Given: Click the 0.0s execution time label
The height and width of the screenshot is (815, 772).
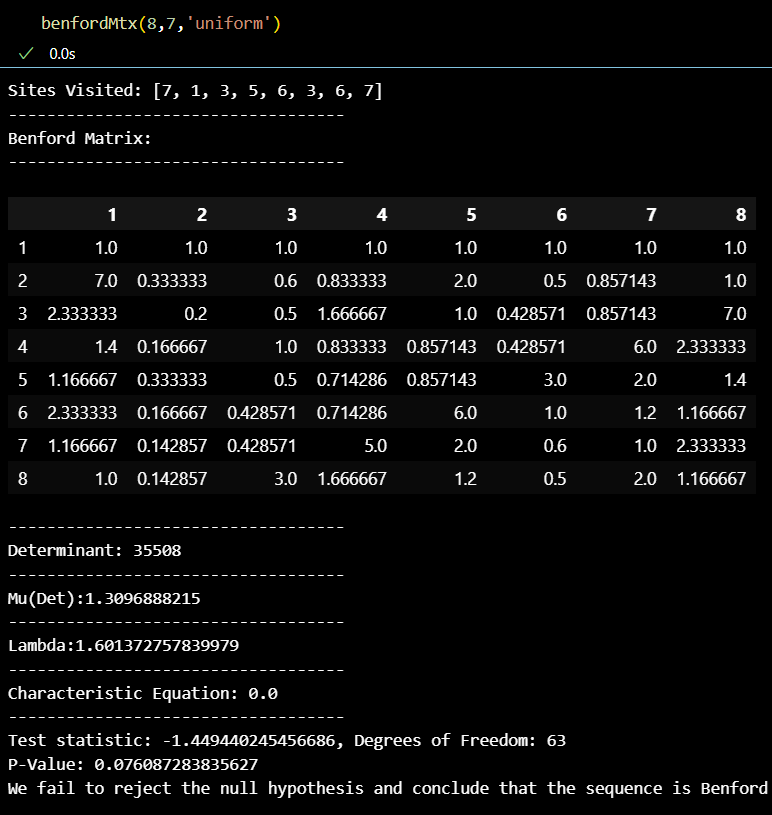Looking at the screenshot, I should (x=63, y=53).
